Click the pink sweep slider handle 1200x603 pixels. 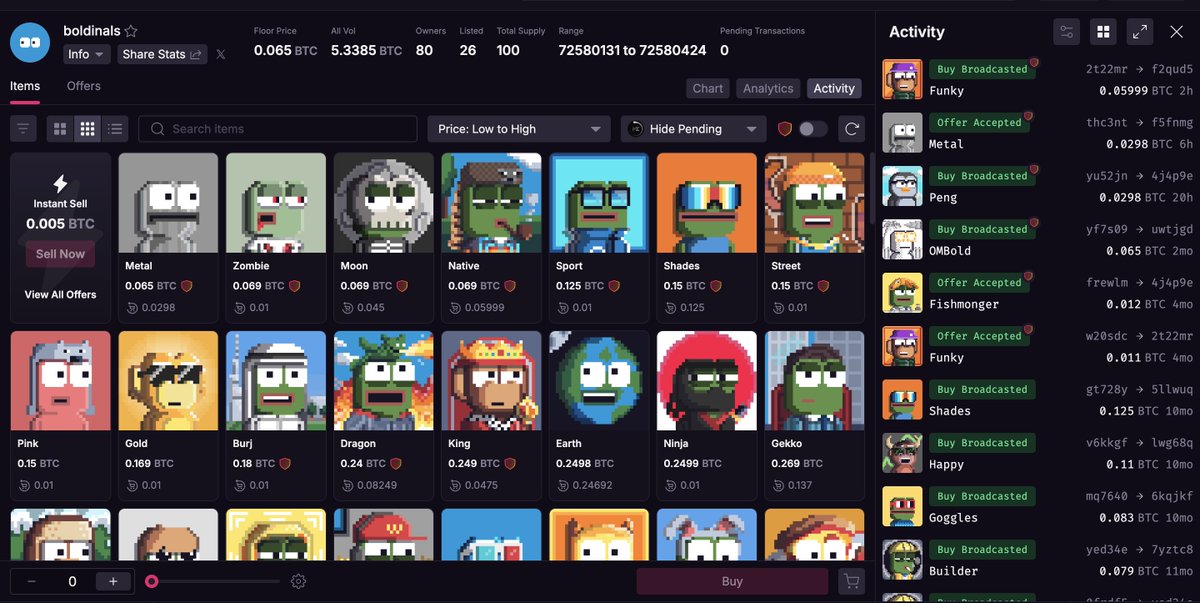151,581
